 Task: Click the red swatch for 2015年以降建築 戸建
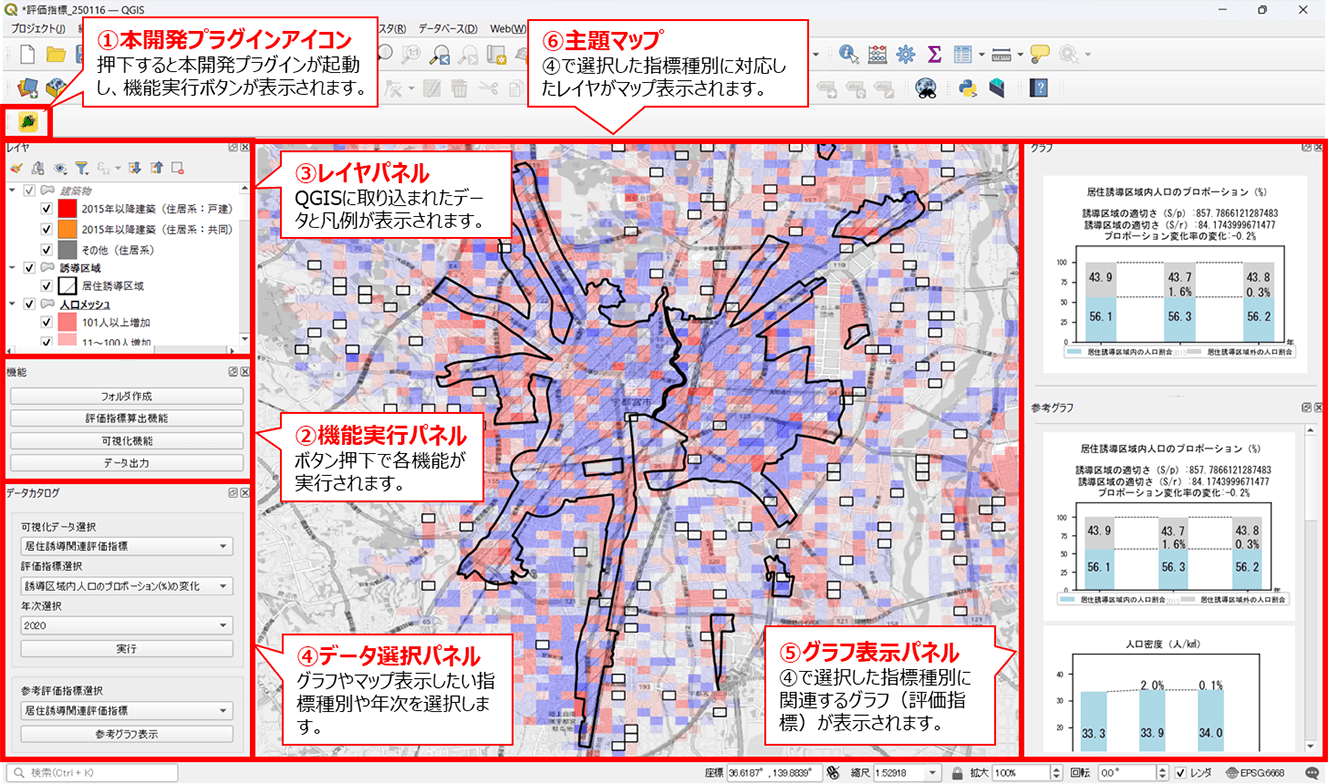point(67,209)
